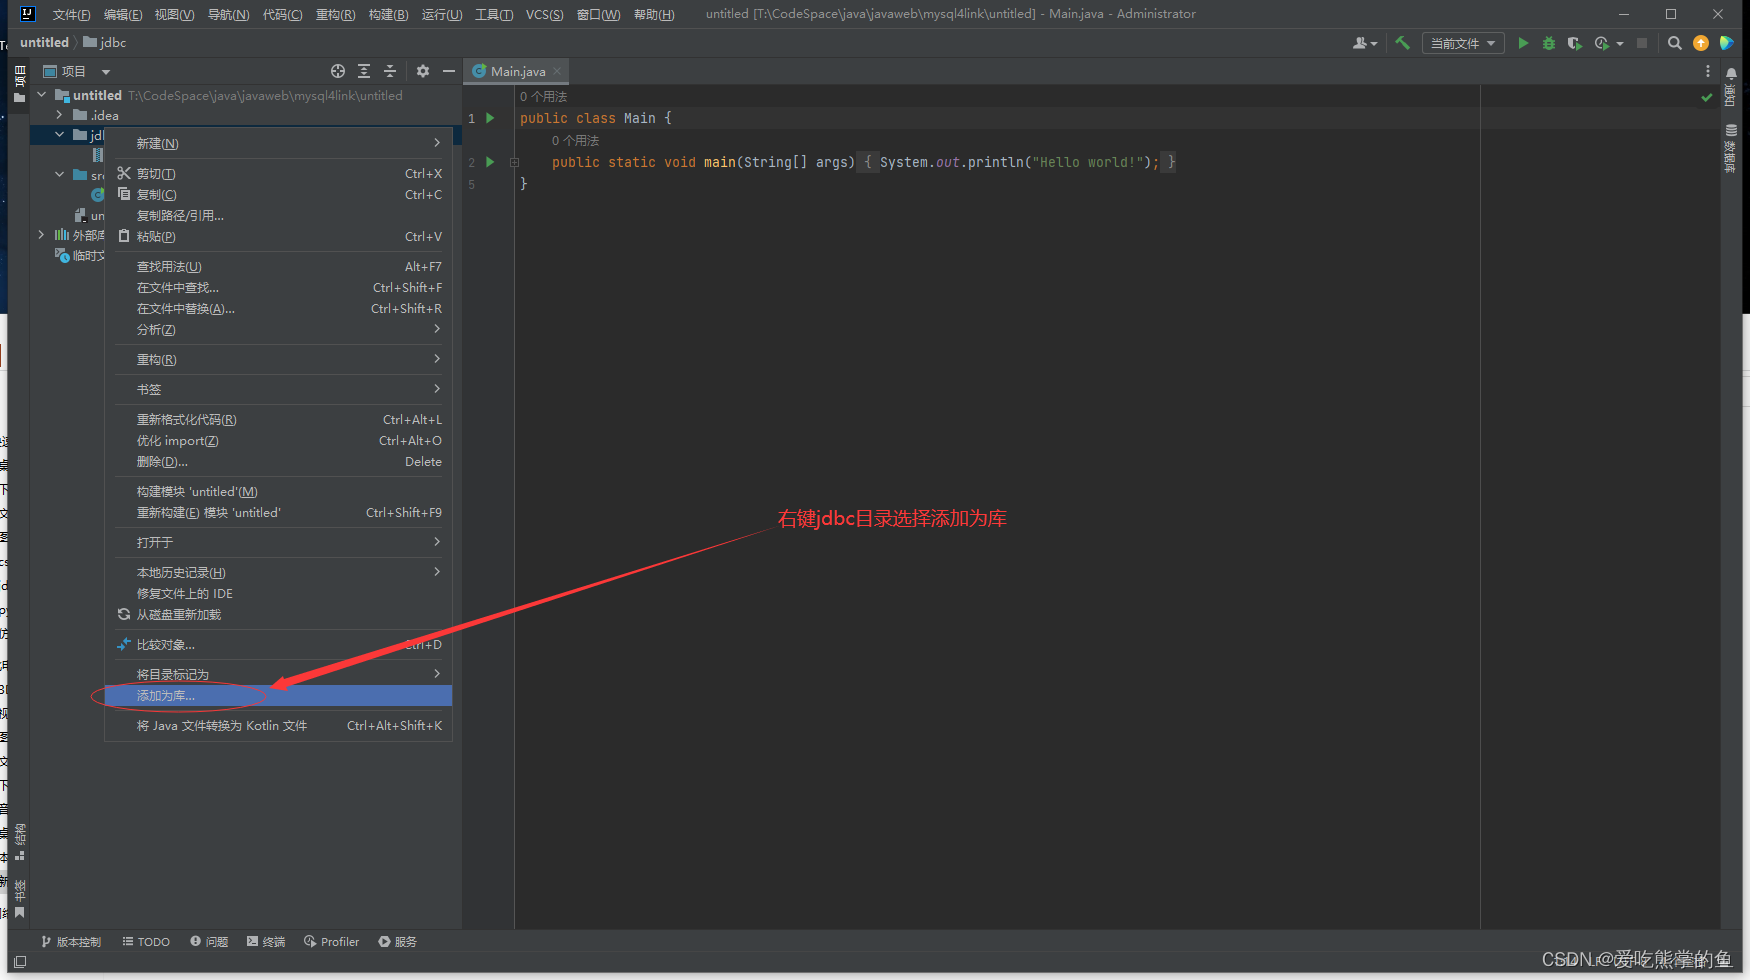Open Project panel gear settings
The image size is (1750, 980).
click(x=423, y=71)
